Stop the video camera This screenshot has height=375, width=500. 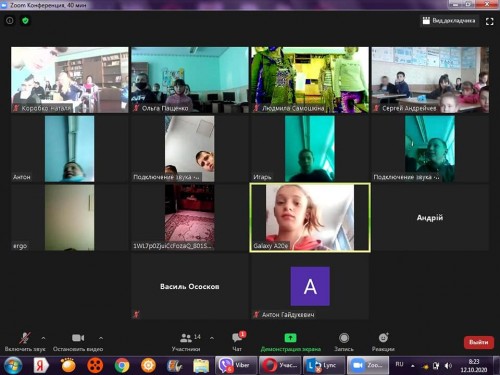click(x=78, y=342)
